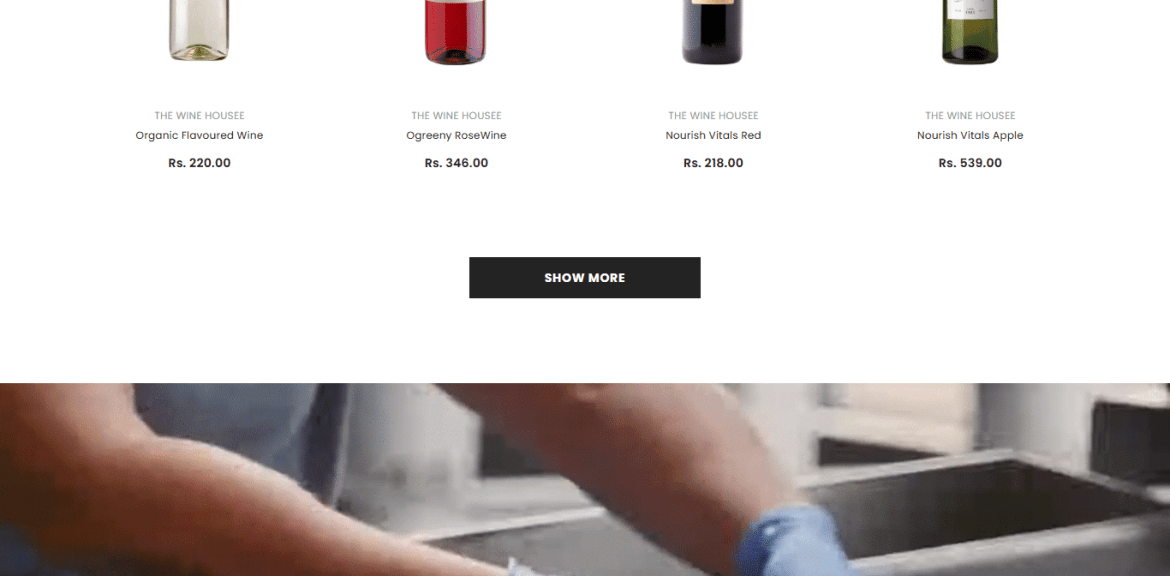Click the Rs. 218.00 price
This screenshot has height=576, width=1170.
click(x=713, y=163)
